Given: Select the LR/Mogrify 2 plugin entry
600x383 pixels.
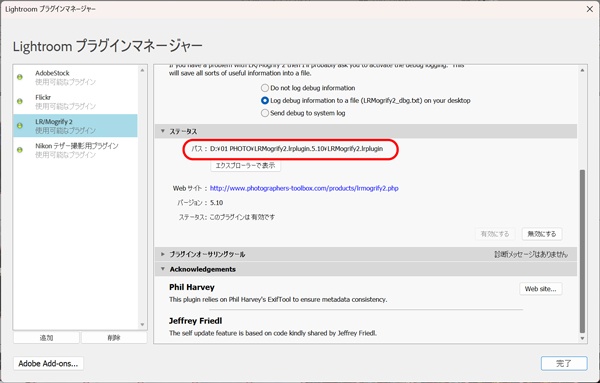Looking at the screenshot, I should point(75,125).
